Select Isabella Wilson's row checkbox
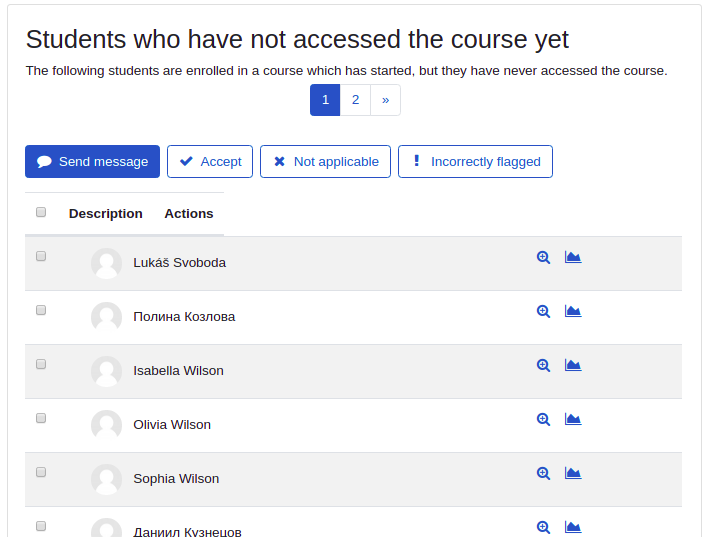 (41, 364)
